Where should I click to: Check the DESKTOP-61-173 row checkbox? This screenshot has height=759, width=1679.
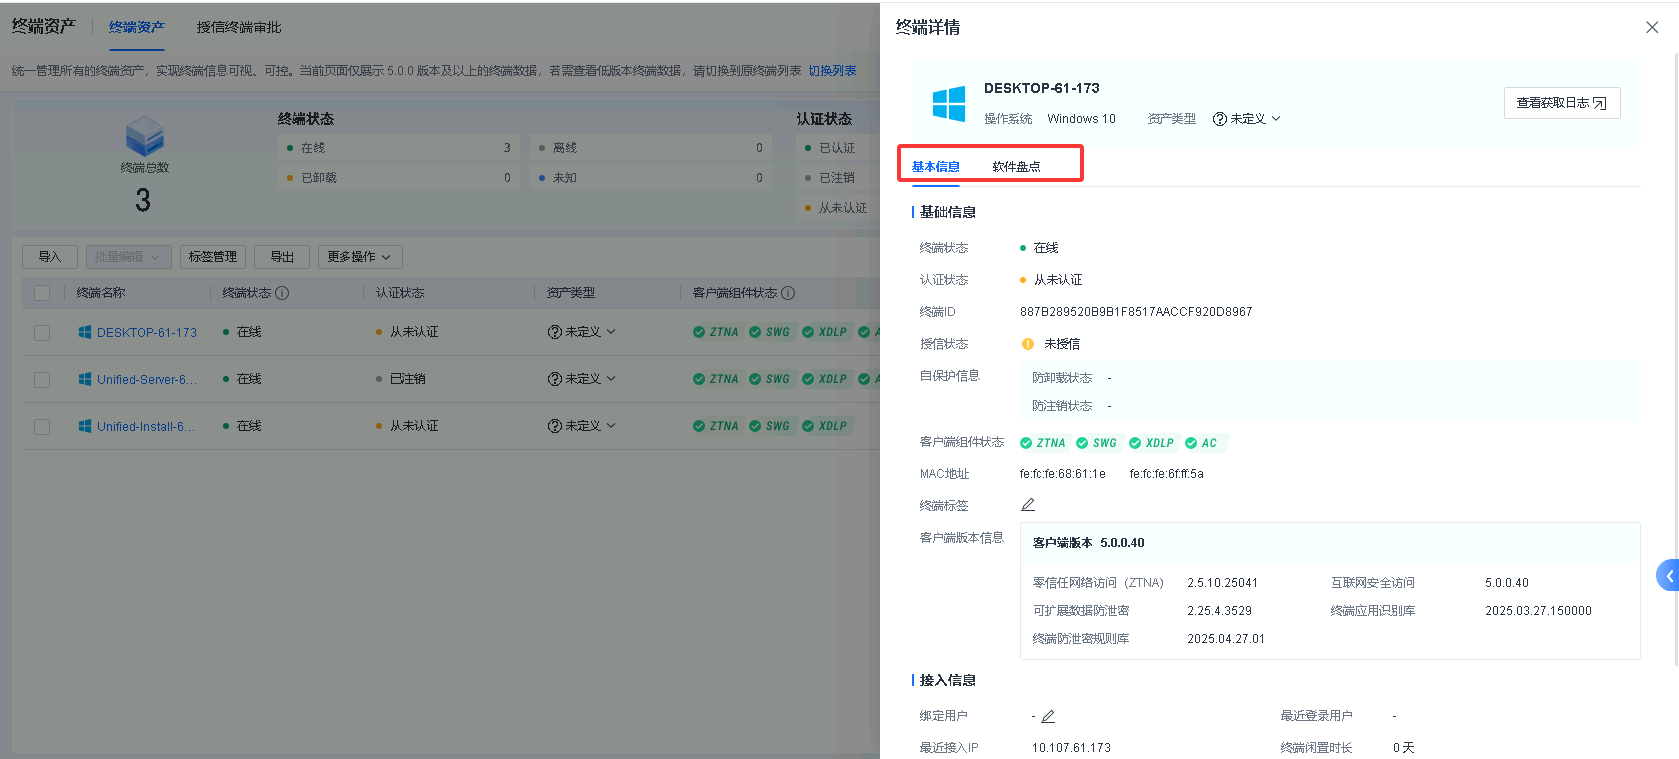(42, 333)
